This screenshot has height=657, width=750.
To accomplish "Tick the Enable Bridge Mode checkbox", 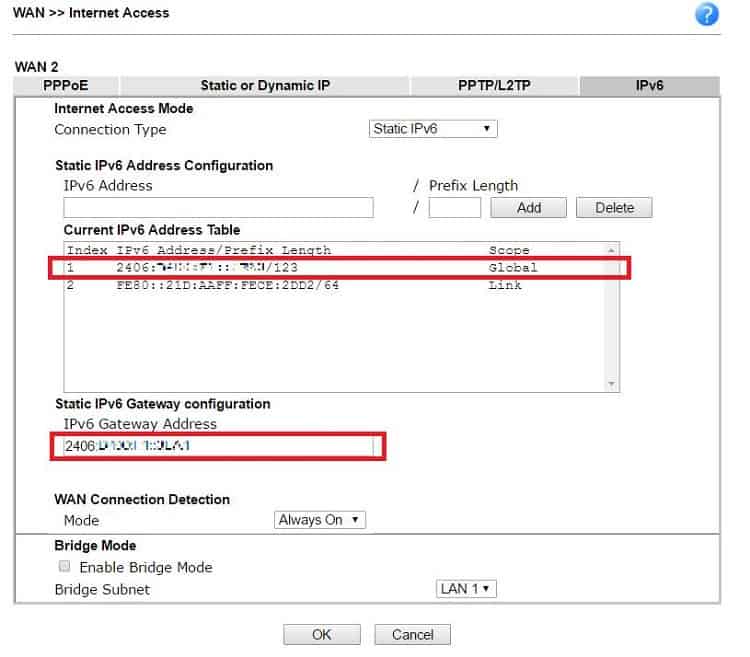I will [64, 566].
